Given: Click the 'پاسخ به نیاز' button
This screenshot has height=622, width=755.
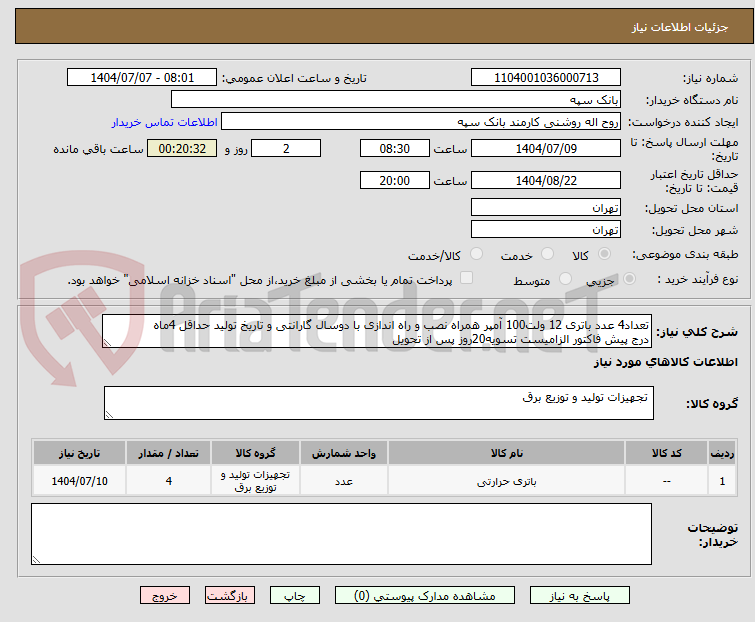Looking at the screenshot, I should click(x=595, y=595).
